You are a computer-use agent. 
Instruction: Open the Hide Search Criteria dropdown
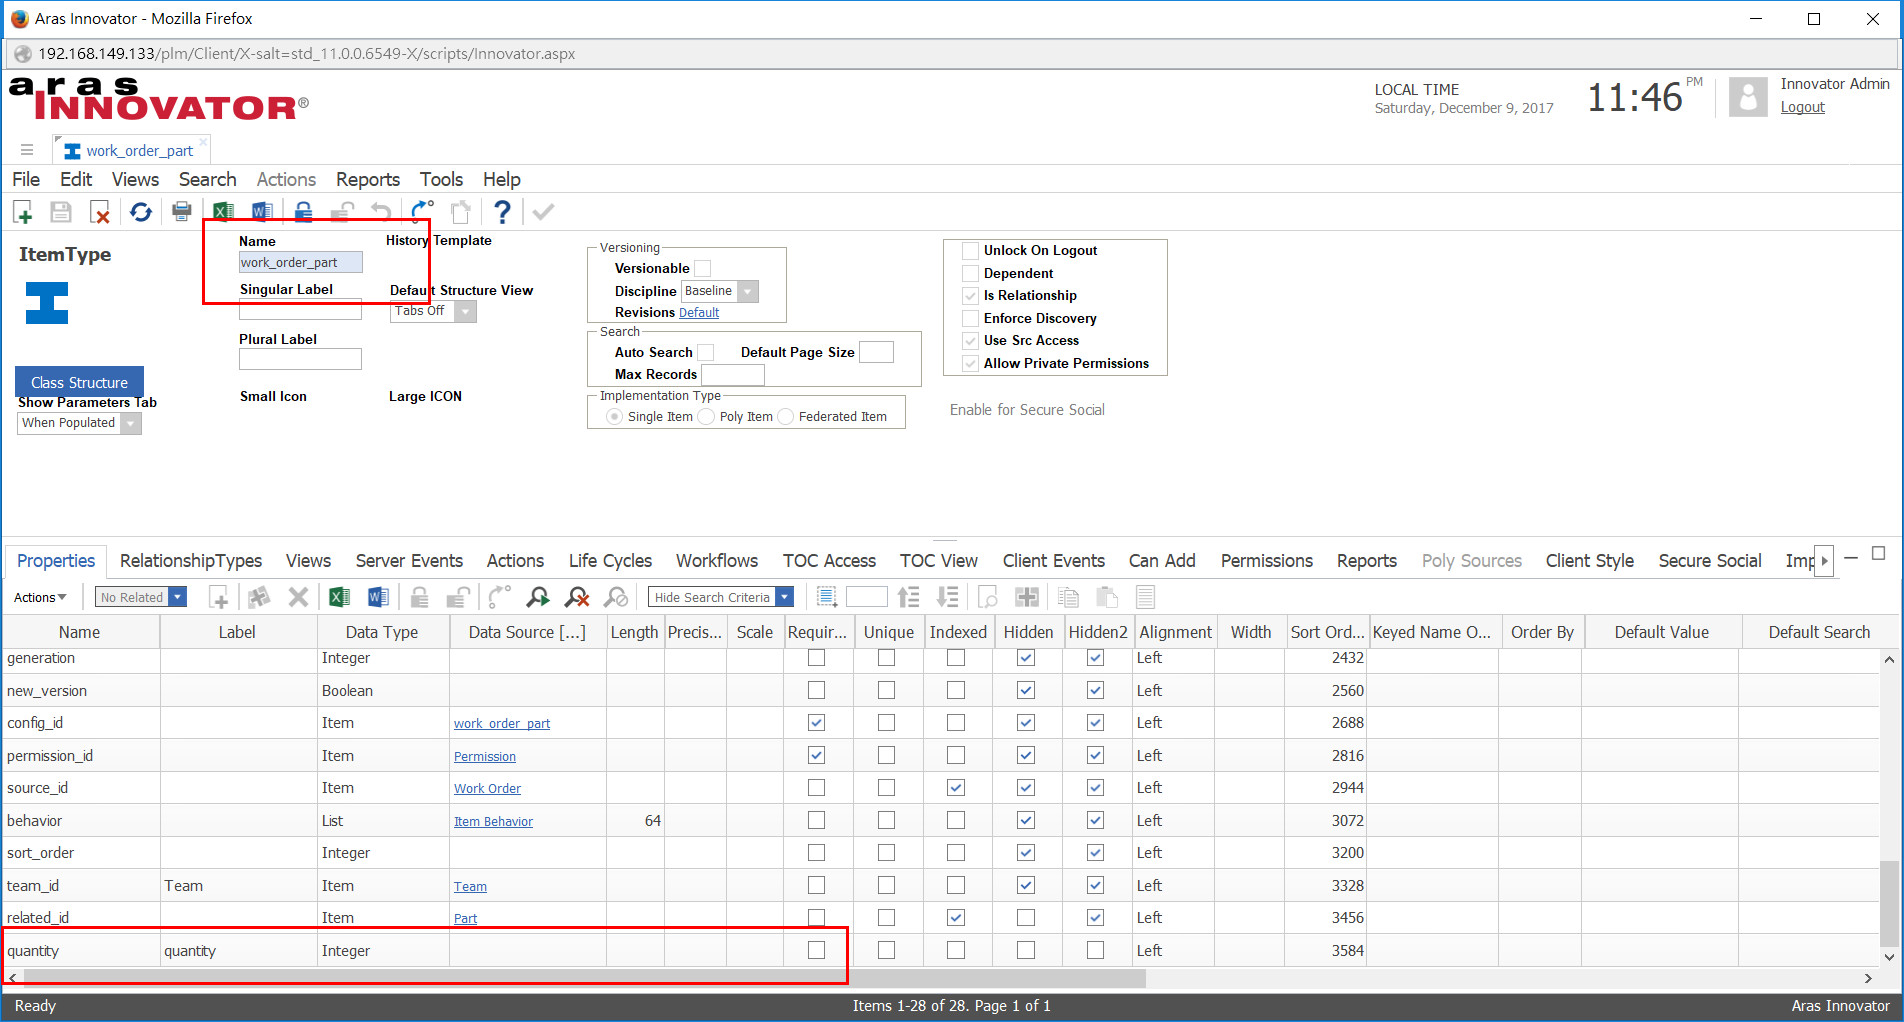point(784,597)
